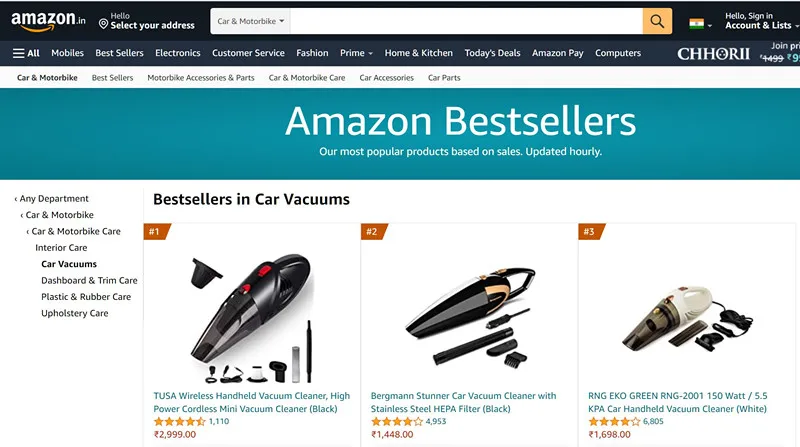Click the Bergmann Stunner vacuum product image
The height and width of the screenshot is (447, 800).
469,316
